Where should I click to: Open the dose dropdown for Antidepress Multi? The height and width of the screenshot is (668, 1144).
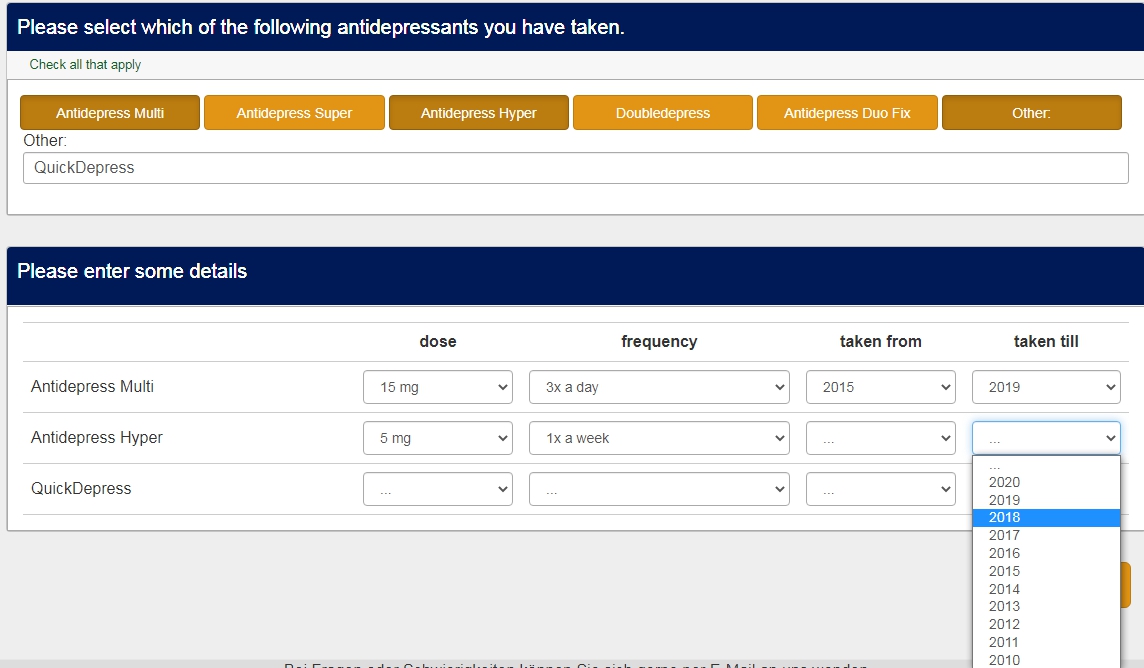point(437,387)
